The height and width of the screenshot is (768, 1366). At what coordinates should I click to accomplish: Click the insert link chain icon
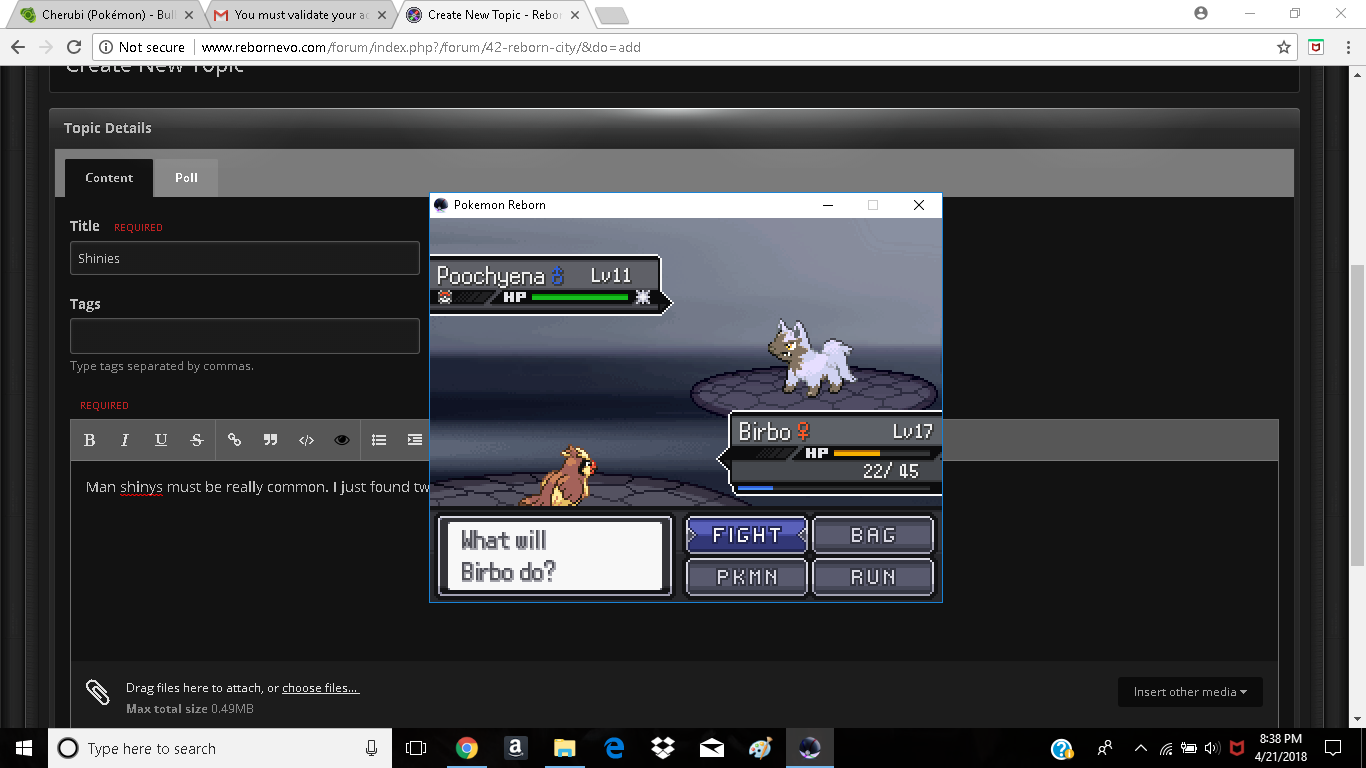coord(234,440)
